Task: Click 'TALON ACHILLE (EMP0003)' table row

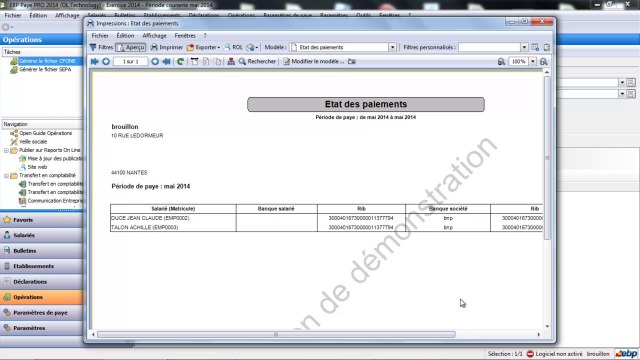Action: [x=326, y=227]
